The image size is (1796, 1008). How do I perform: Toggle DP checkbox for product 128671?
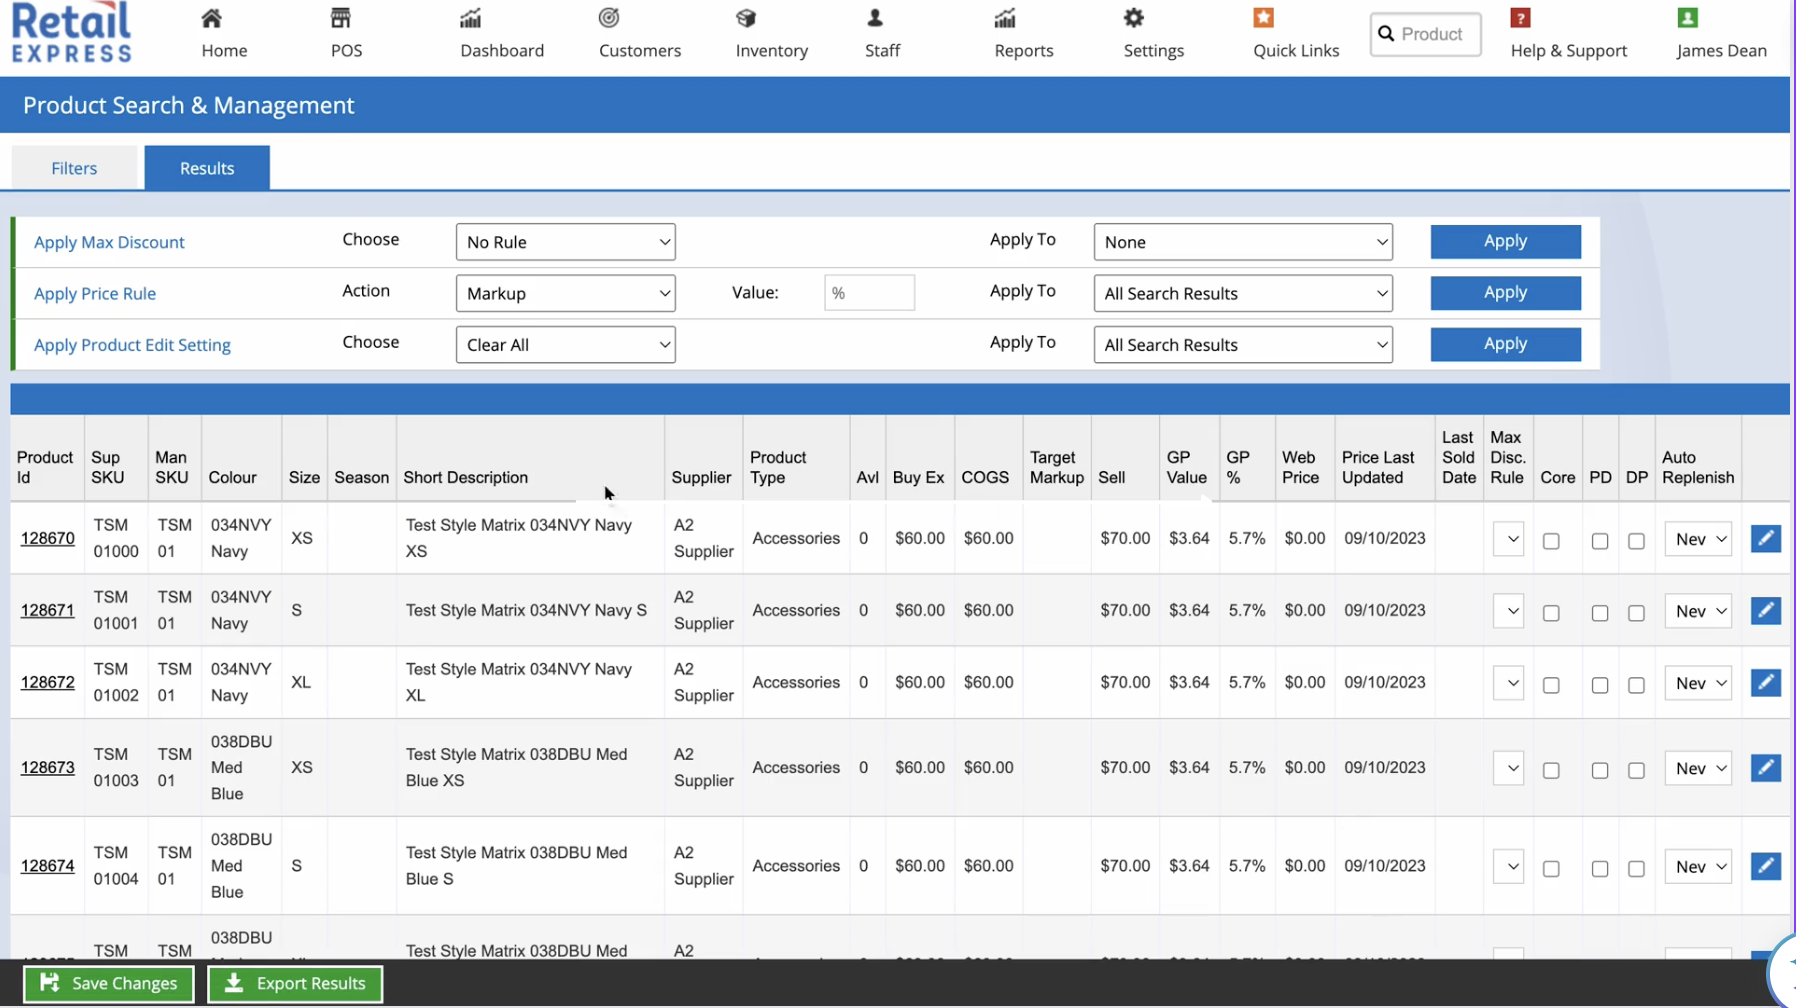click(x=1636, y=613)
